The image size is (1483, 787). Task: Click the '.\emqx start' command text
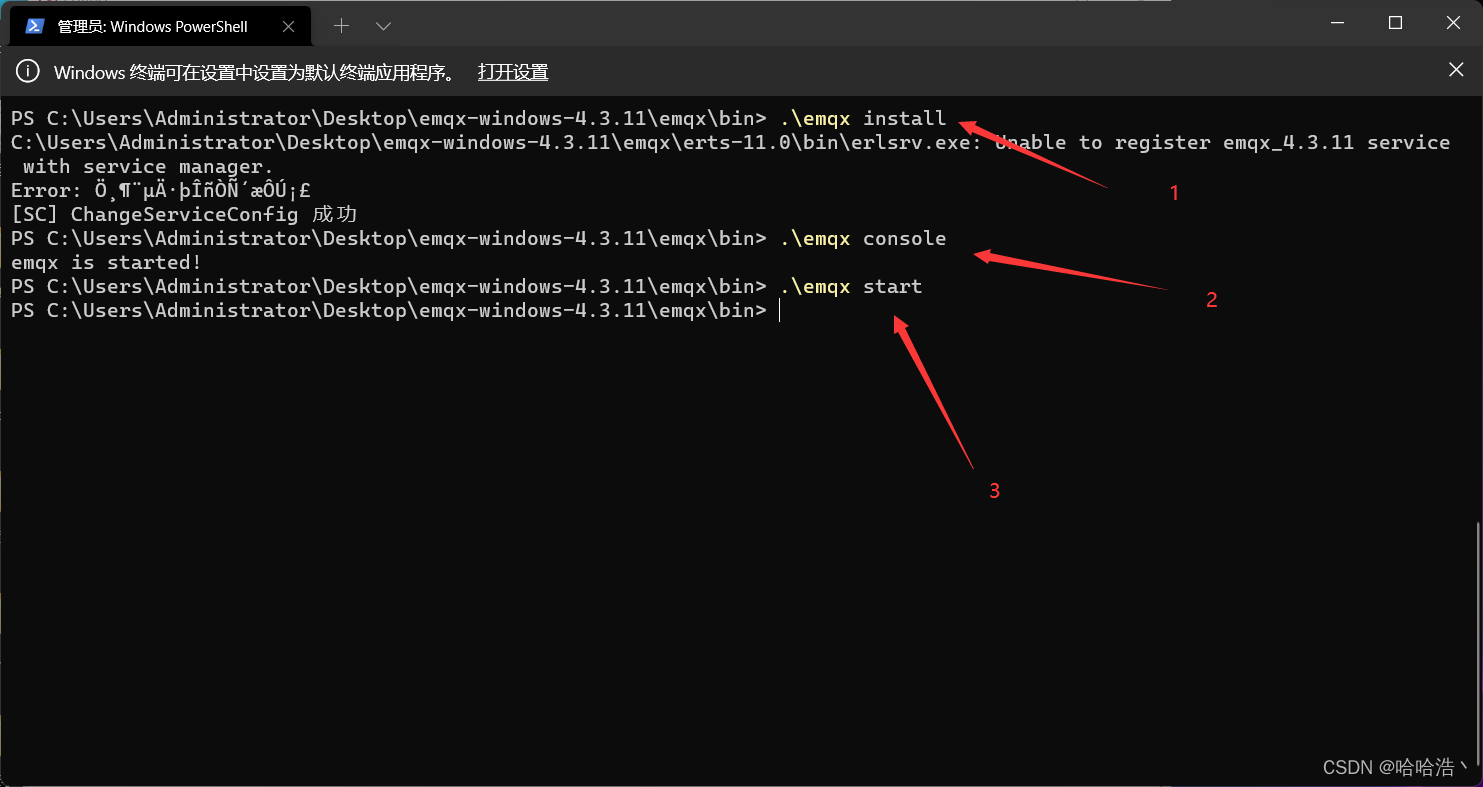tap(851, 287)
